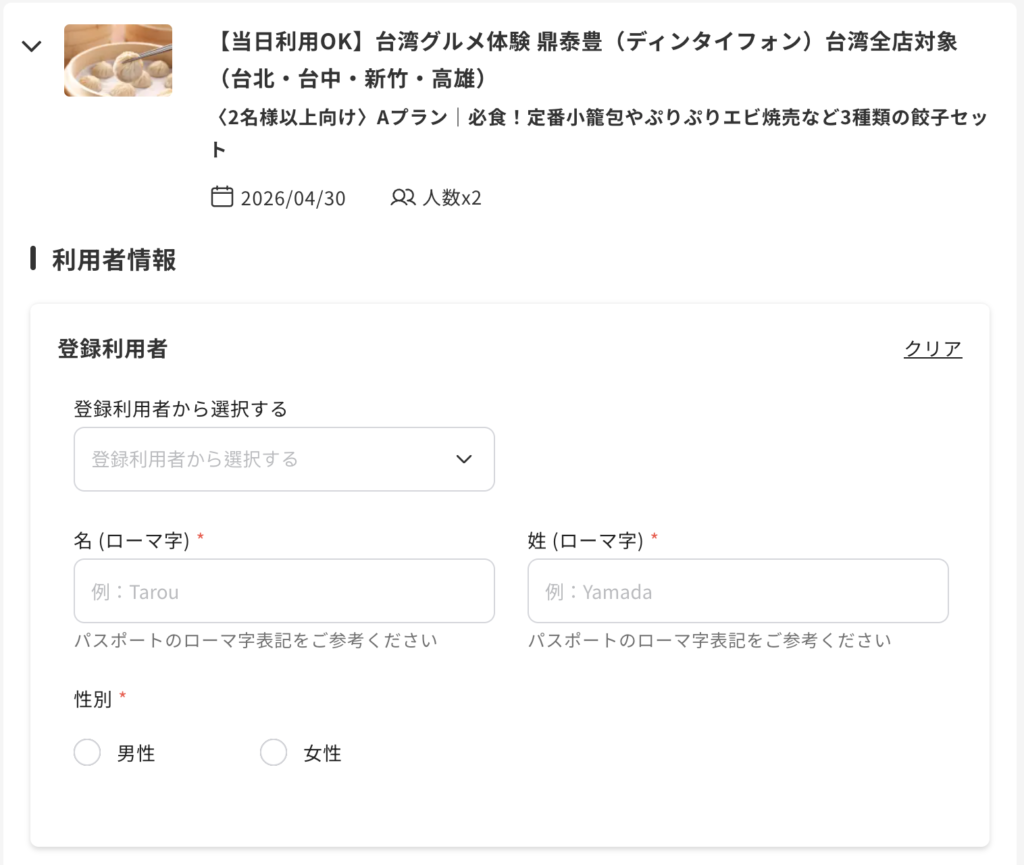This screenshot has height=865, width=1024.
Task: Click the unselected circle next to 男性
Action: tap(87, 752)
